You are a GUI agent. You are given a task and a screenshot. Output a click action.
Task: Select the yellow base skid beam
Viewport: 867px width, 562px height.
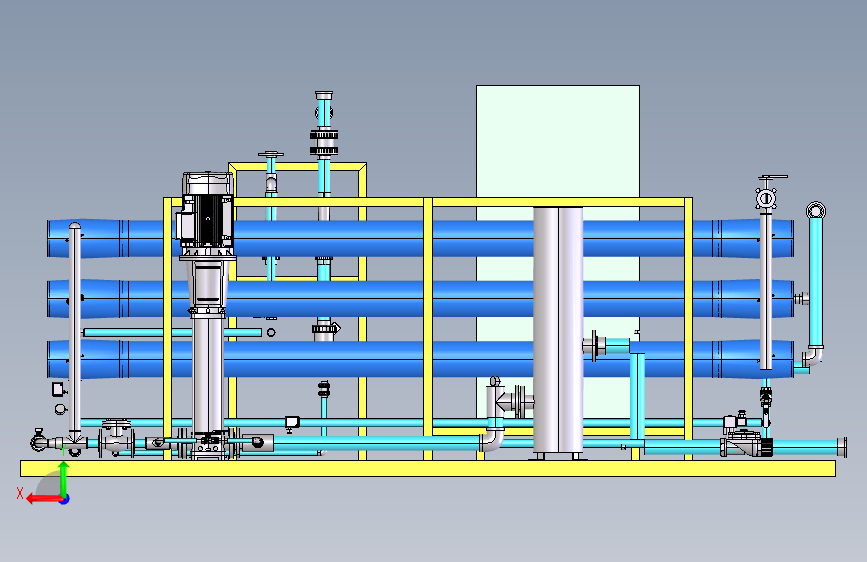tap(428, 469)
